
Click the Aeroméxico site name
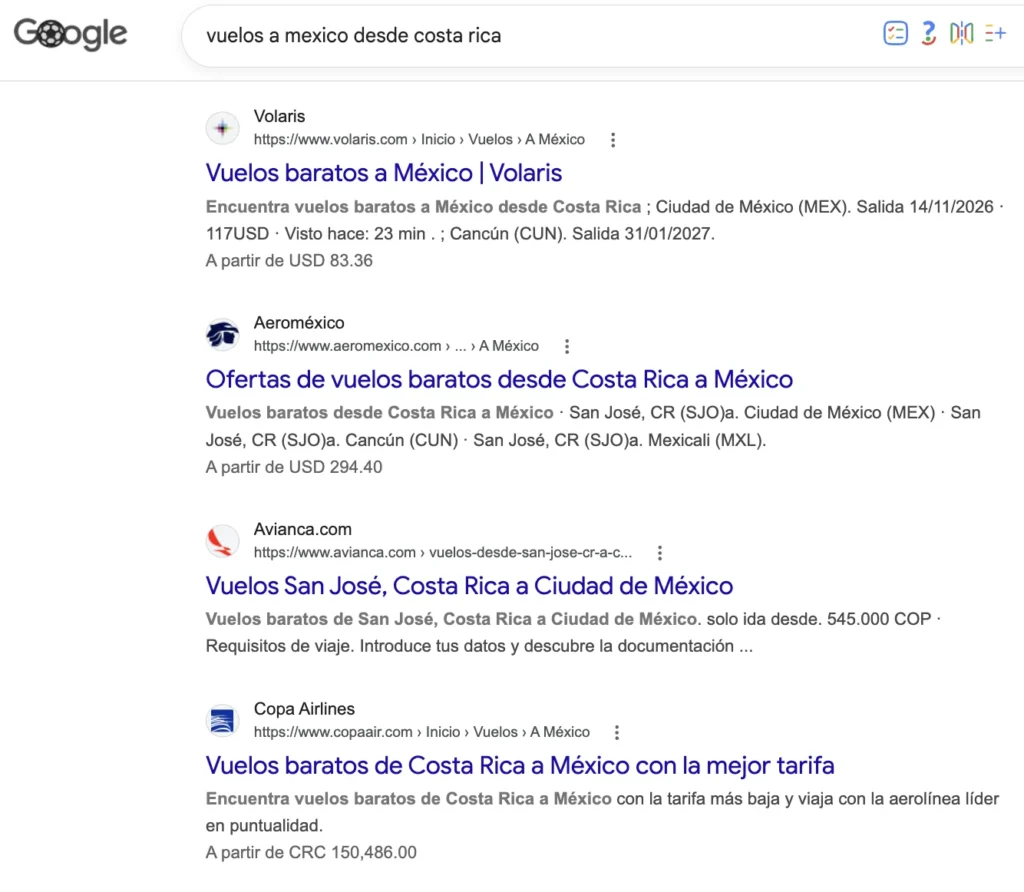coord(299,323)
